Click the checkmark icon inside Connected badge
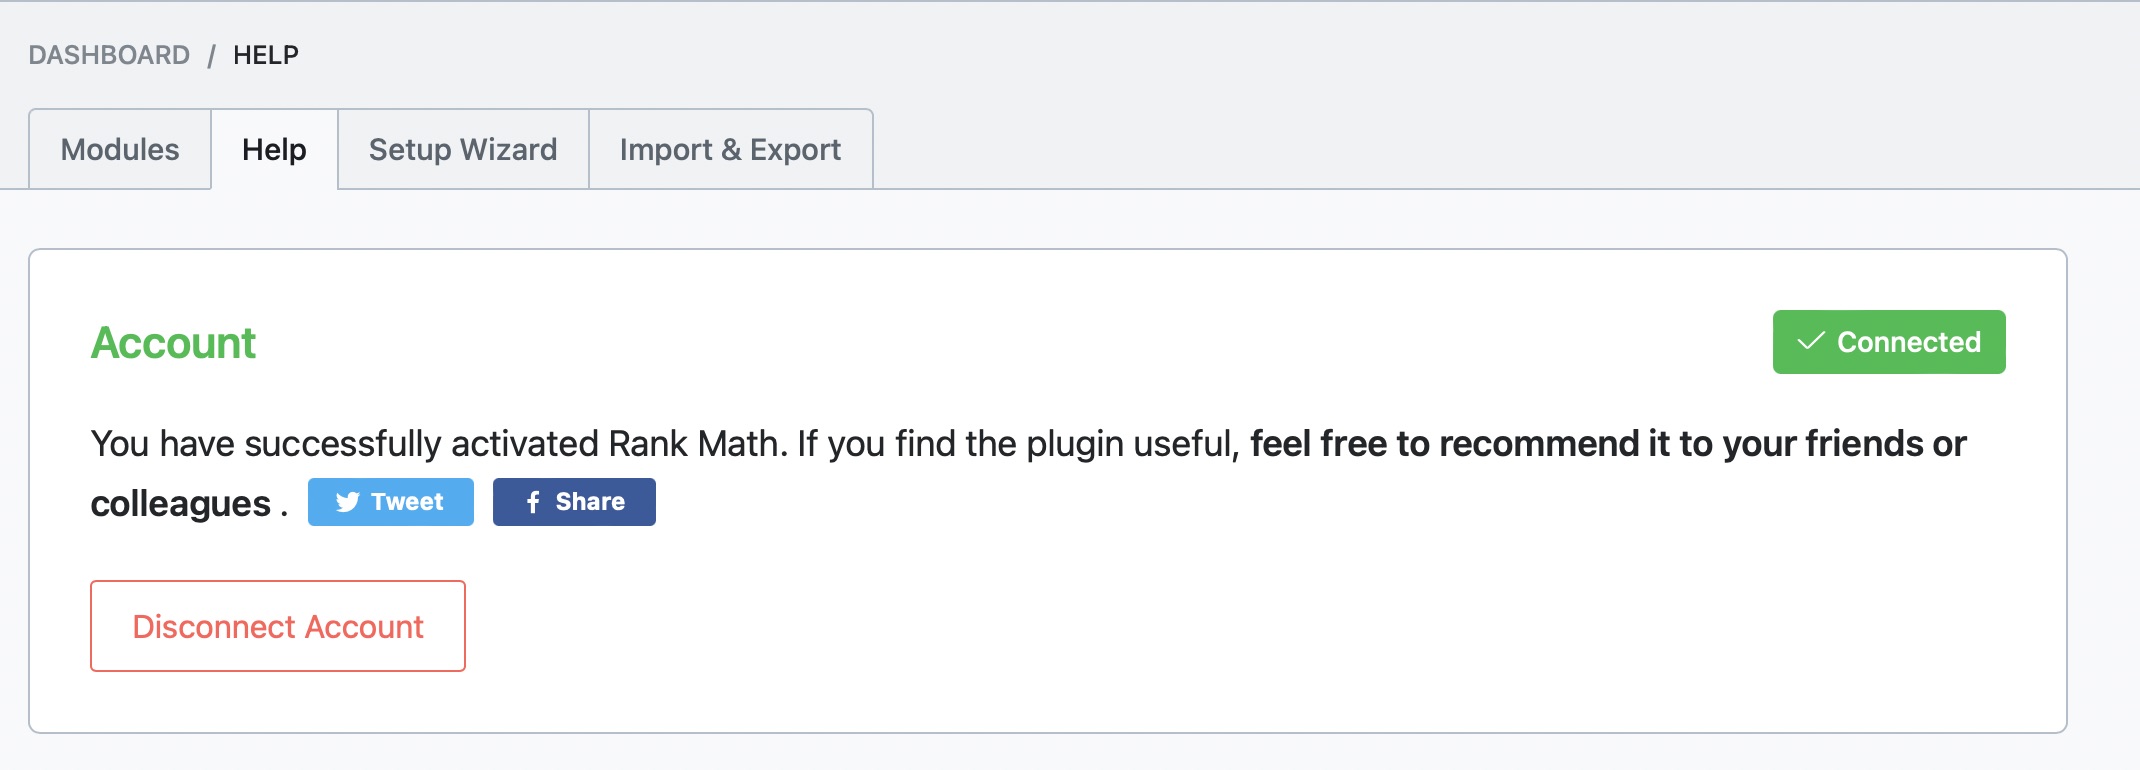Image resolution: width=2140 pixels, height=770 pixels. [1812, 341]
